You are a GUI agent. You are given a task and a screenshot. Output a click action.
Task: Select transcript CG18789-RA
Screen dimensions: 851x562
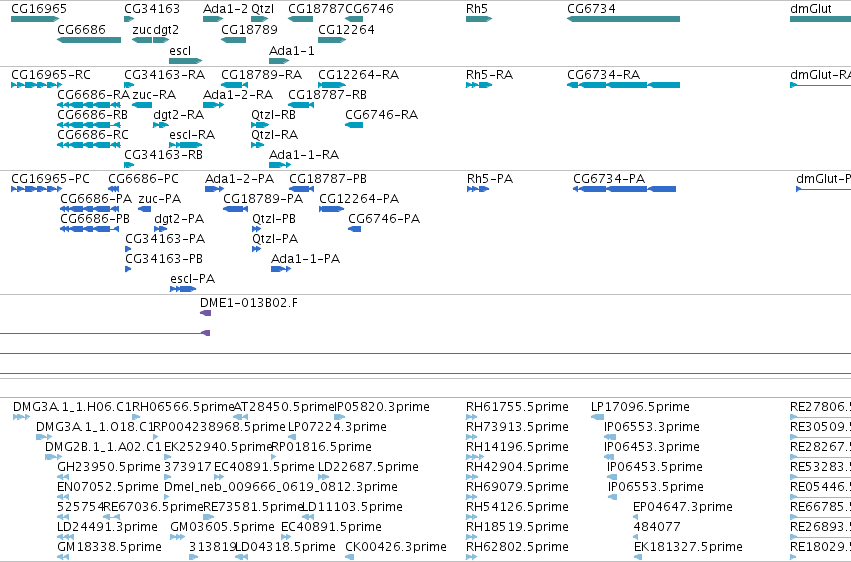click(261, 75)
